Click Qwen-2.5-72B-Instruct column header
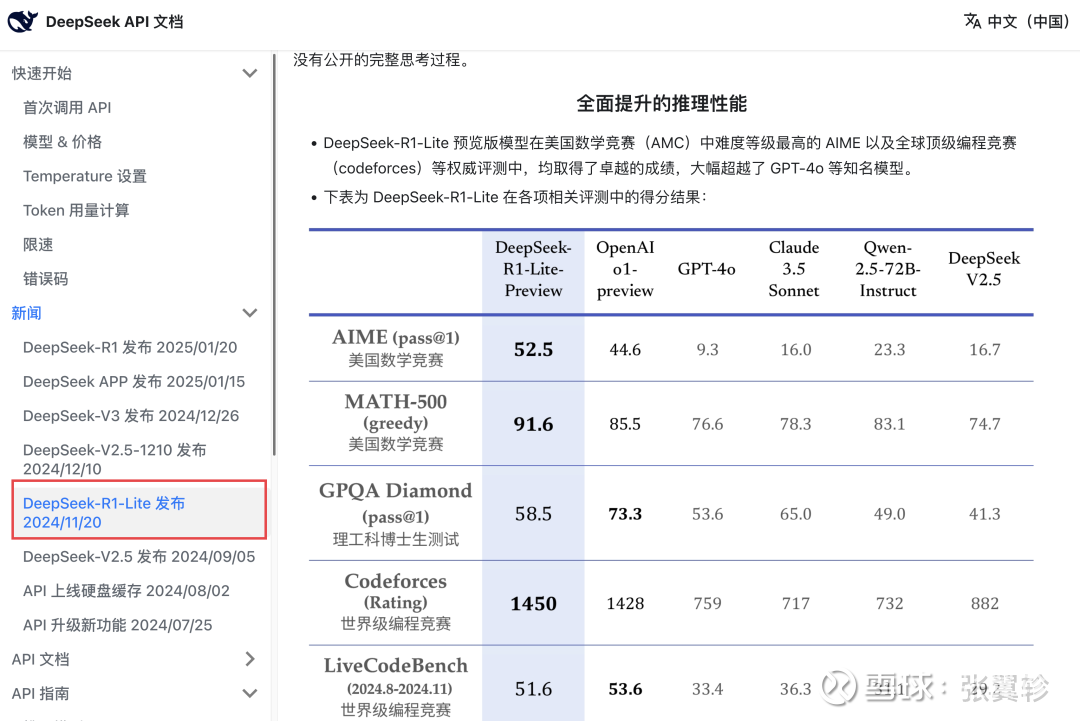The image size is (1080, 721). pyautogui.click(x=888, y=269)
